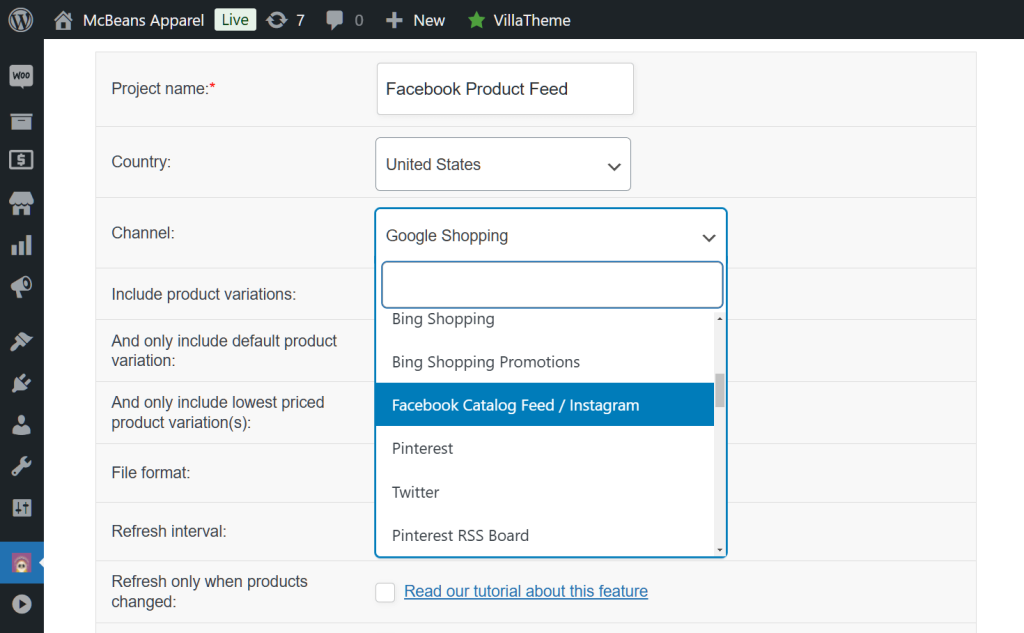Open the tutorial link about this feature
1024x633 pixels.
click(525, 591)
